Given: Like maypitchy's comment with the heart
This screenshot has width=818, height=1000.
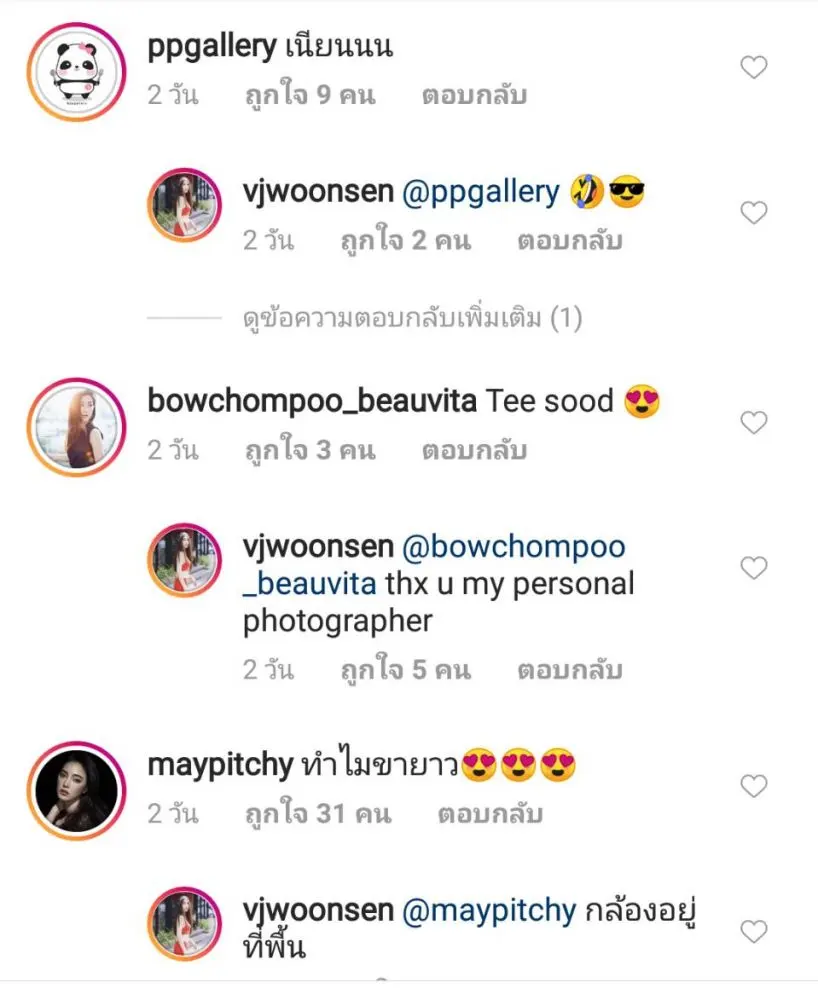Looking at the screenshot, I should (x=753, y=786).
